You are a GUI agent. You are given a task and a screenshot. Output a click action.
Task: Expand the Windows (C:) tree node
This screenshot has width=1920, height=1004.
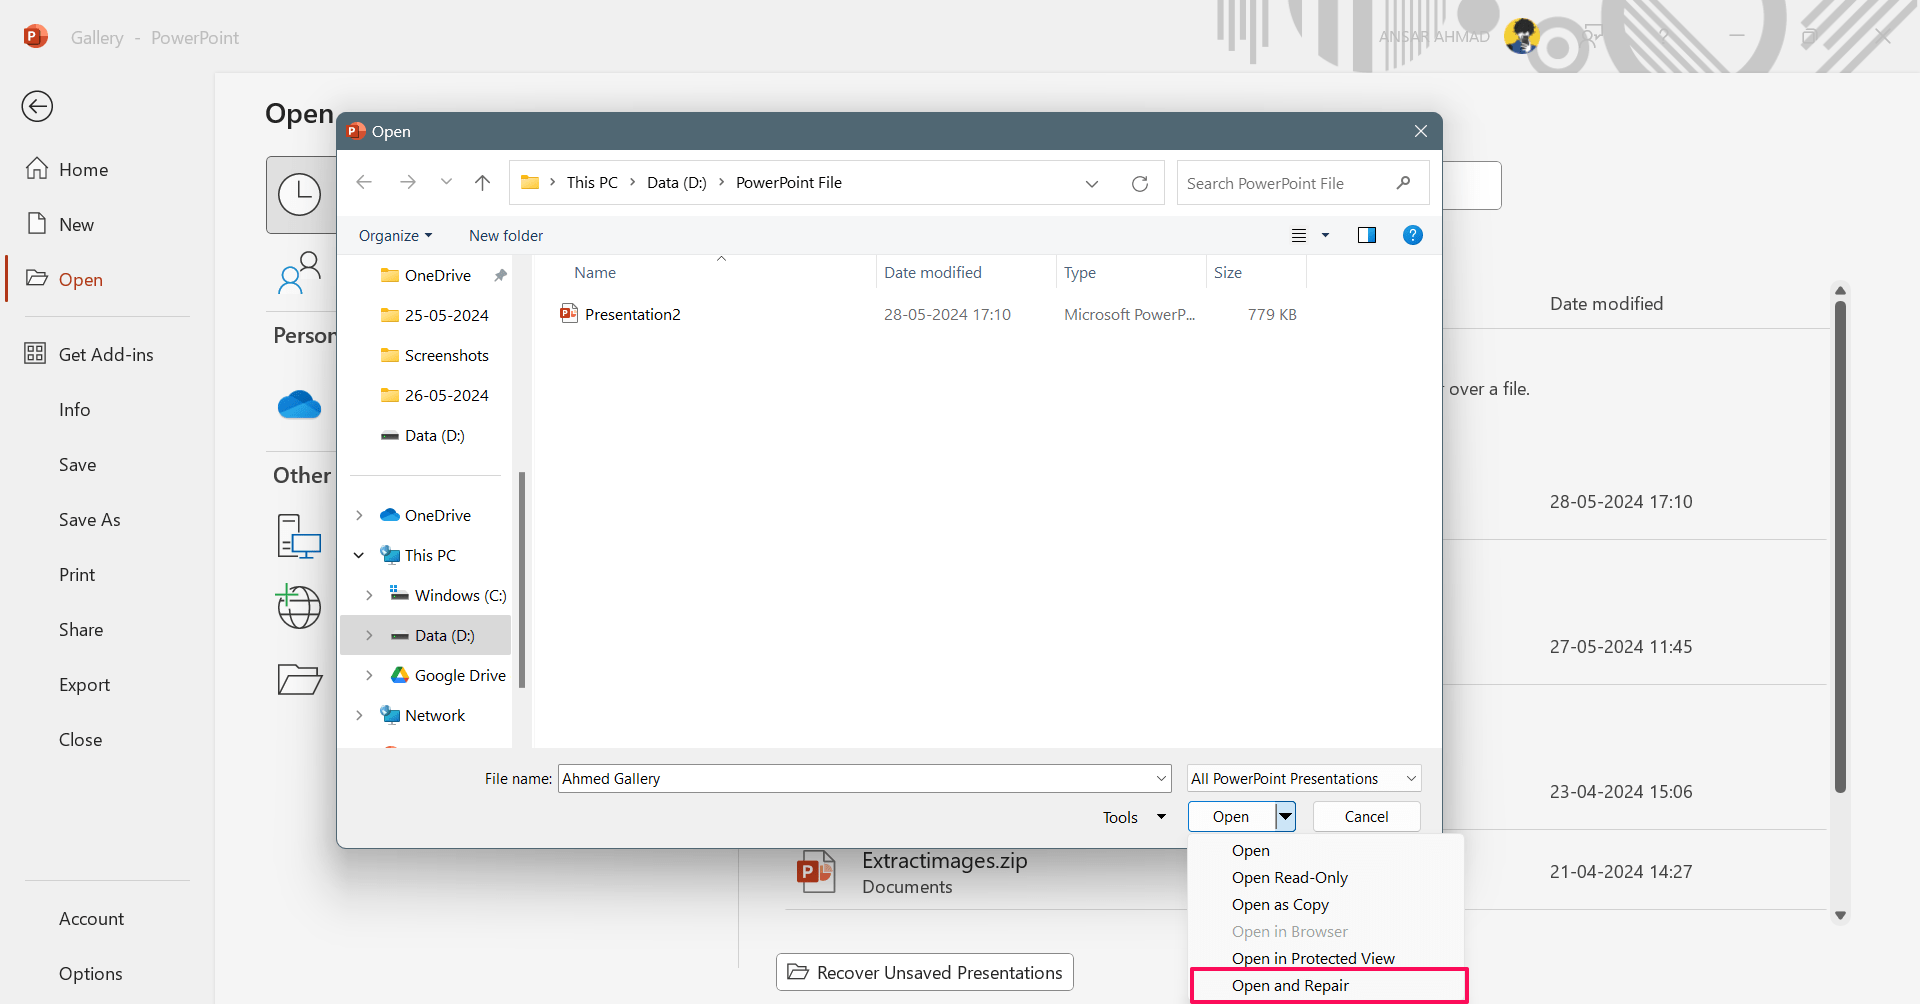tap(369, 595)
